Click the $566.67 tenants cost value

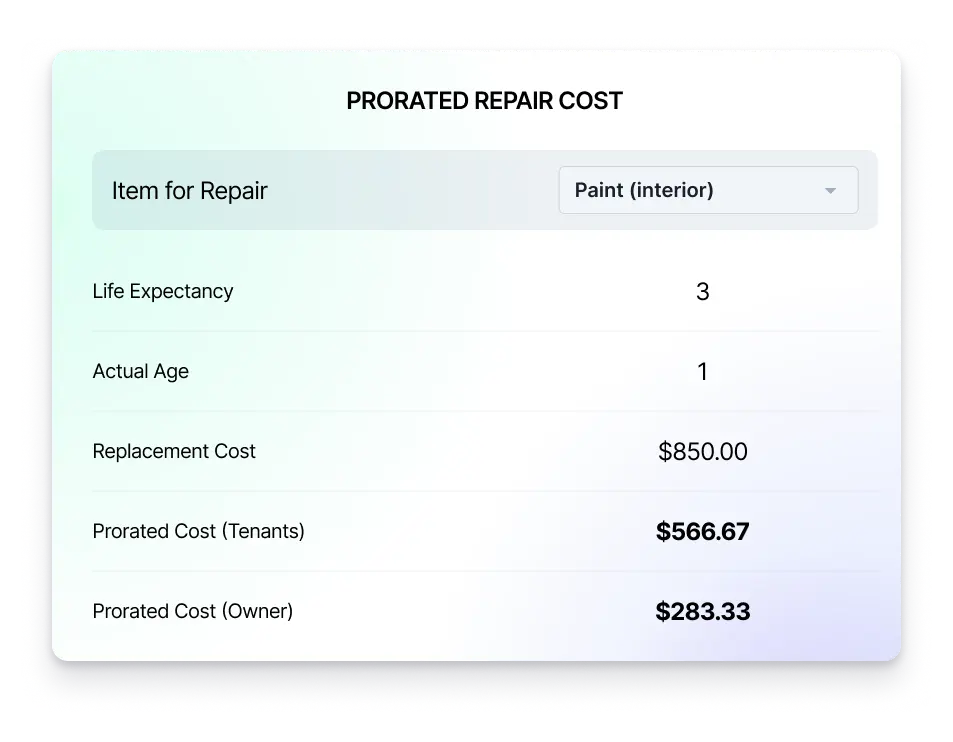[x=703, y=531]
